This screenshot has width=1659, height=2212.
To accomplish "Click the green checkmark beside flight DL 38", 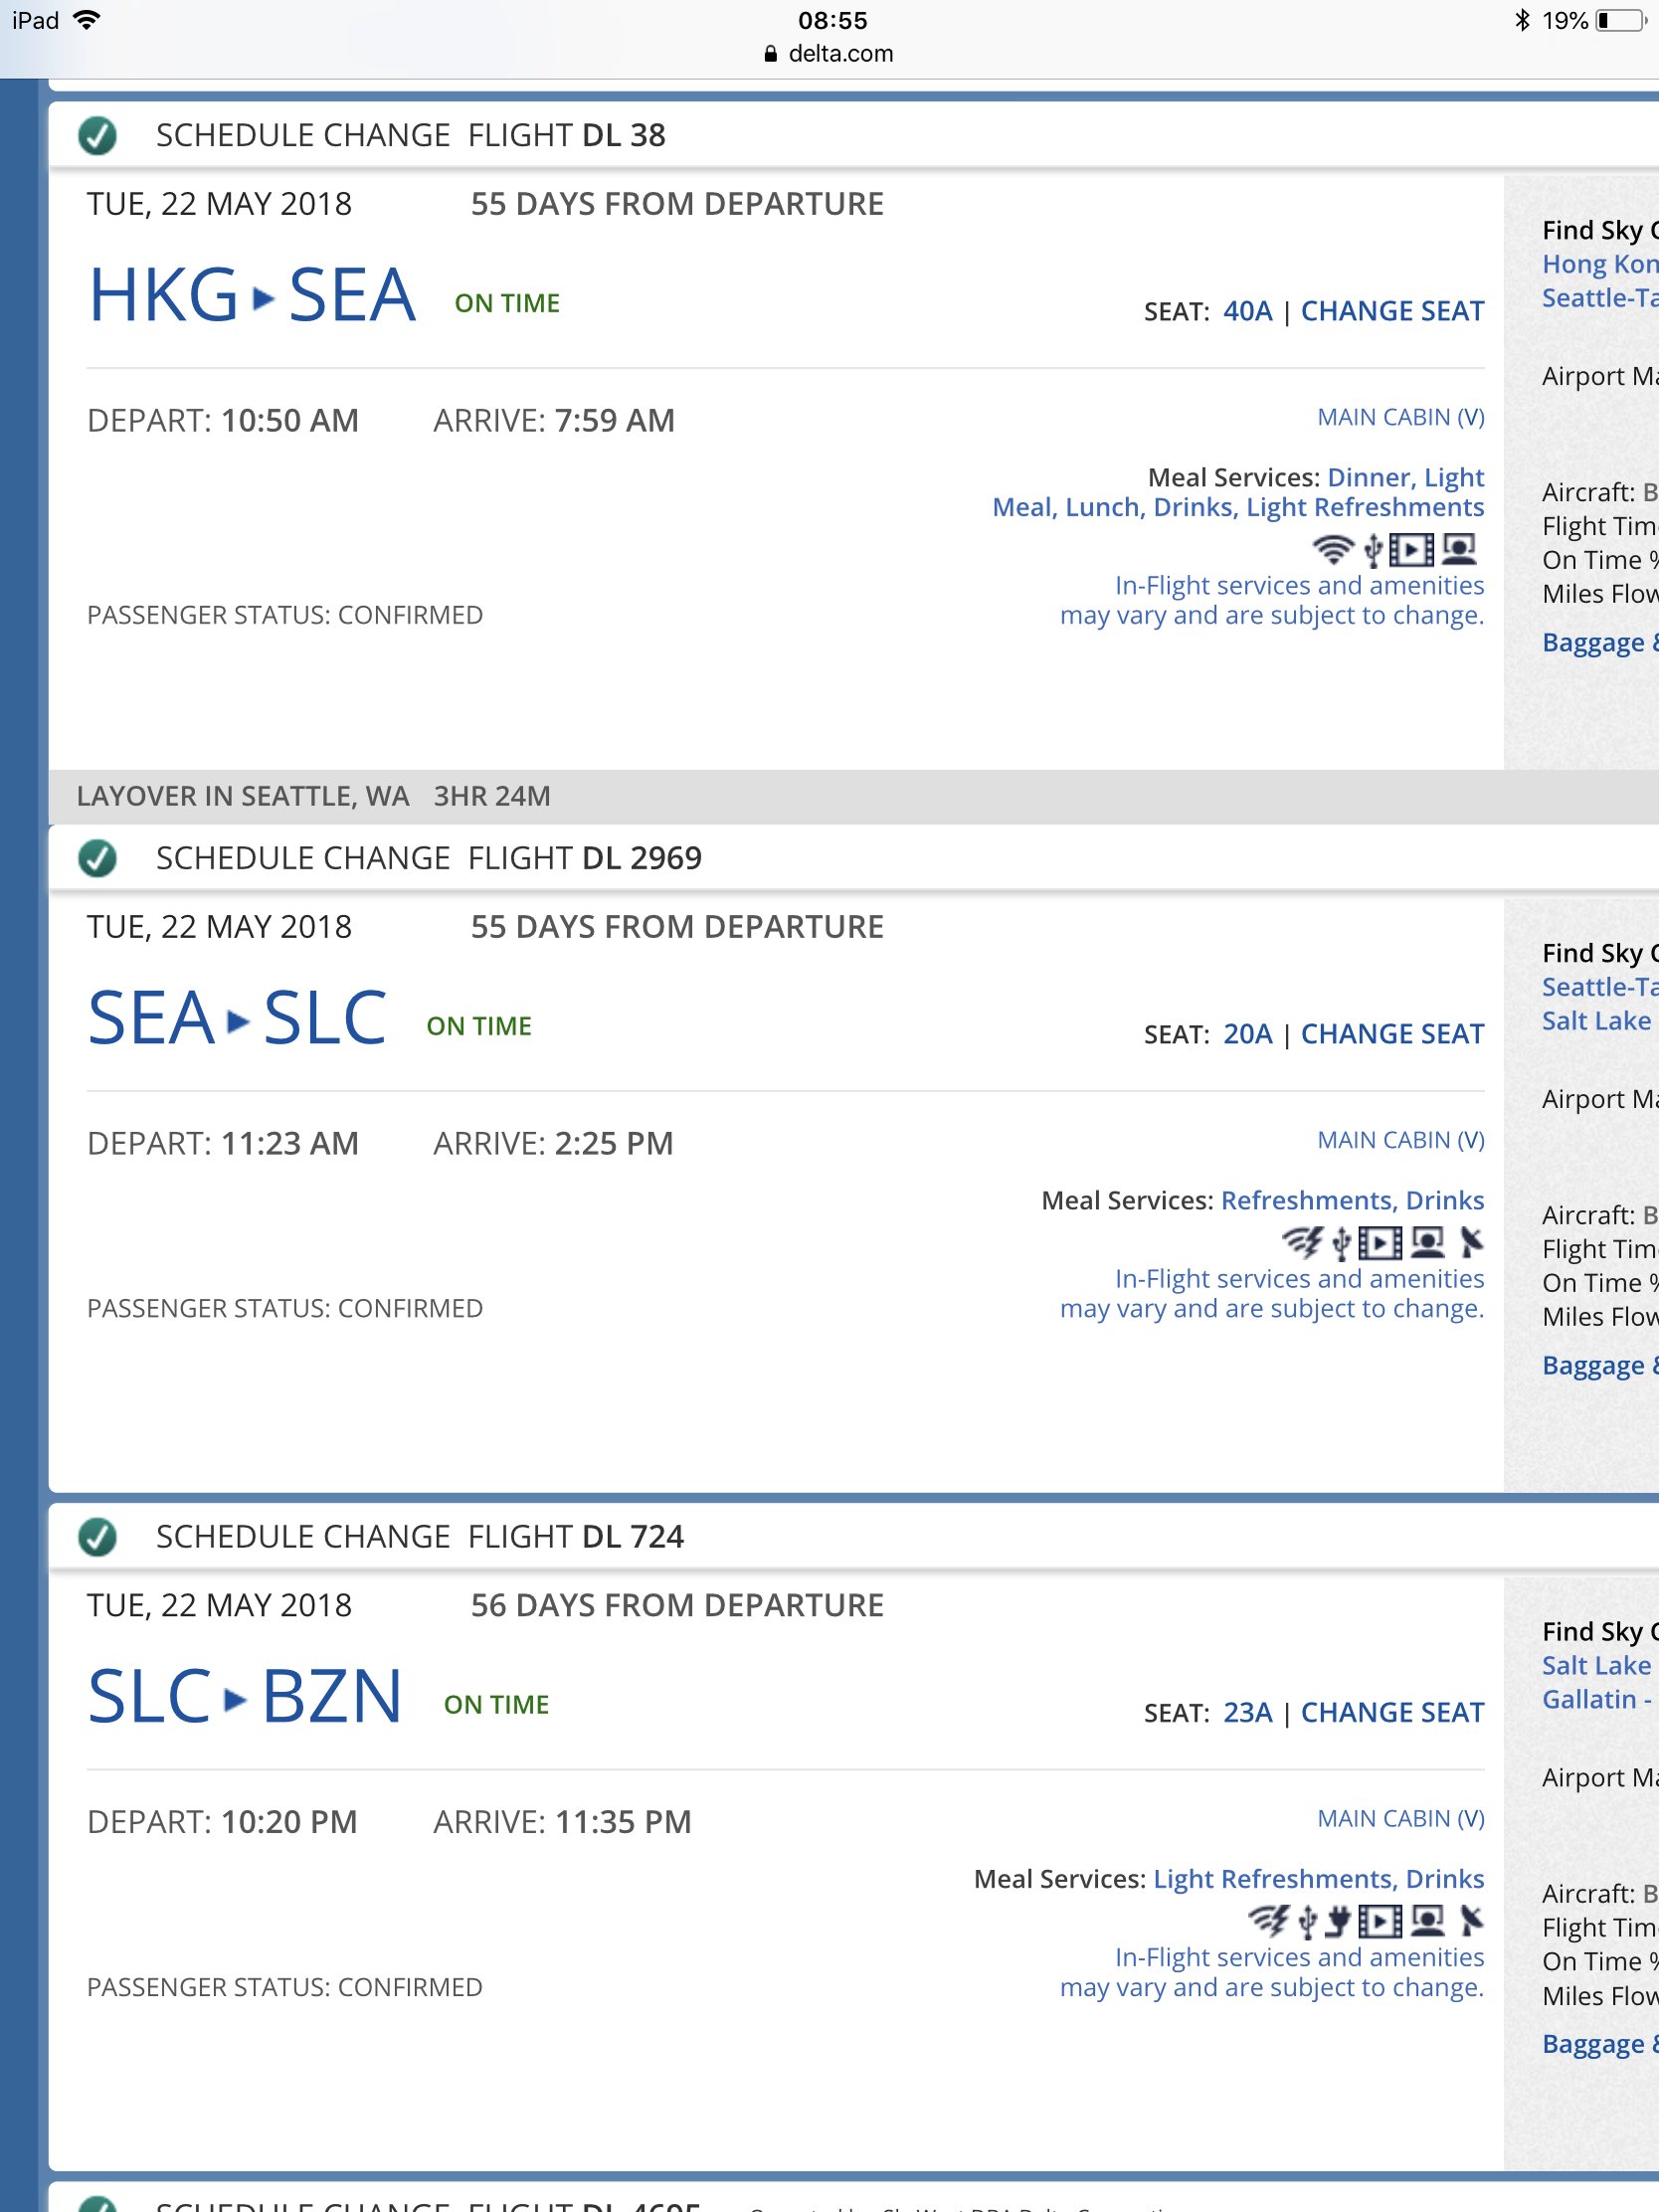I will tap(97, 135).
